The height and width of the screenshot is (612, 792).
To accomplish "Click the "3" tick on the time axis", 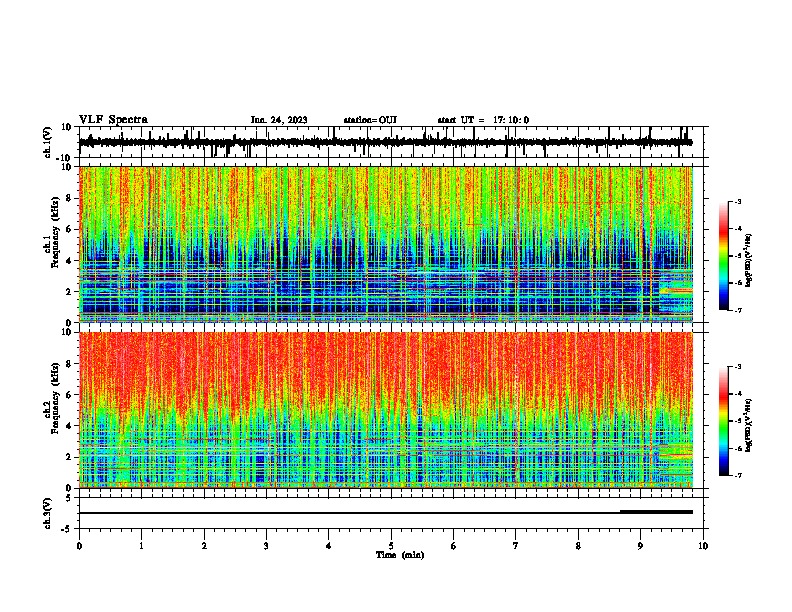I will 266,546.
